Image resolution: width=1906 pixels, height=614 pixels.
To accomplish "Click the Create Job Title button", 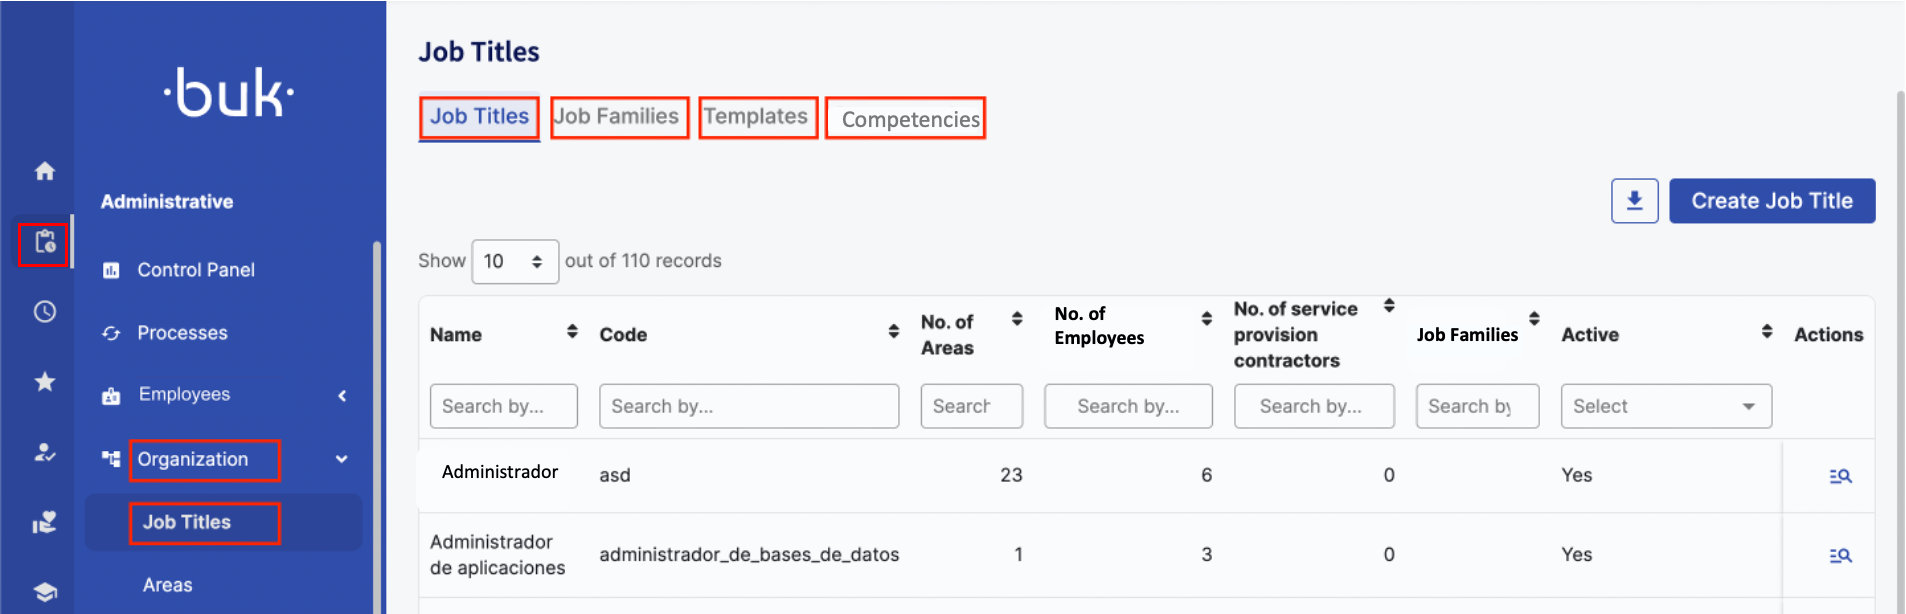I will [x=1771, y=201].
